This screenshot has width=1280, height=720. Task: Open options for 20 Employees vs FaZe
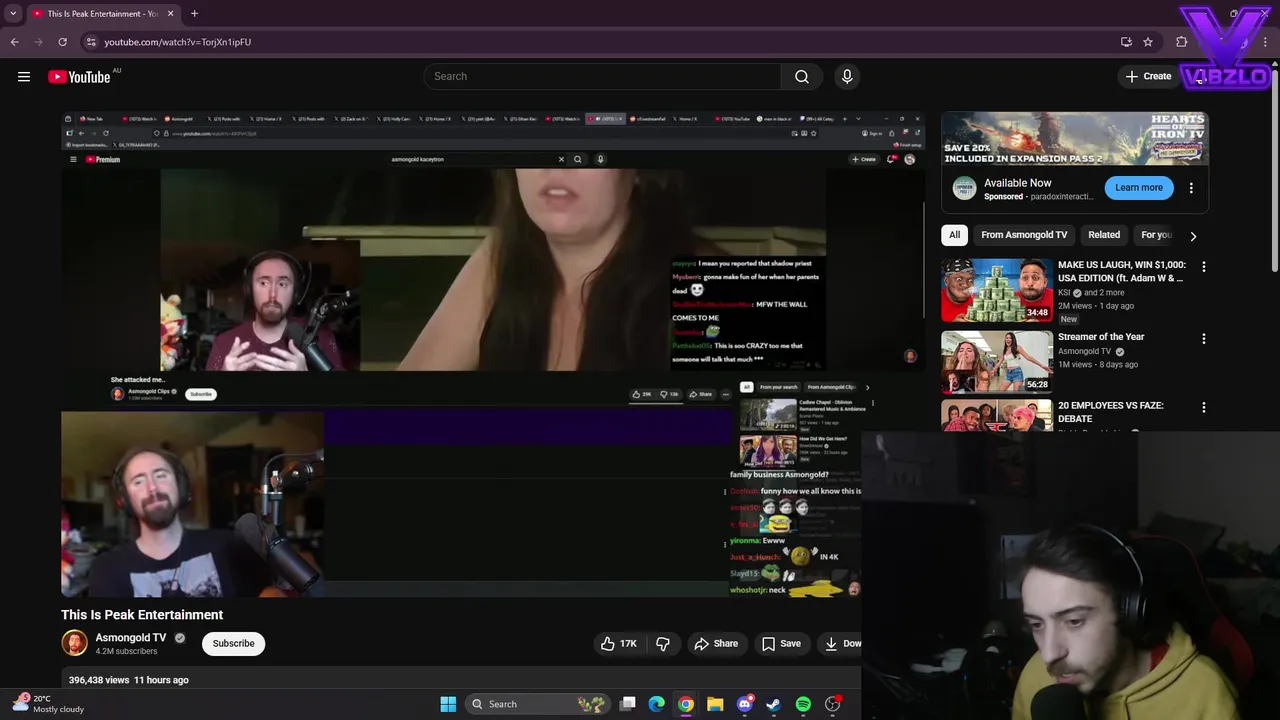pyautogui.click(x=1204, y=408)
